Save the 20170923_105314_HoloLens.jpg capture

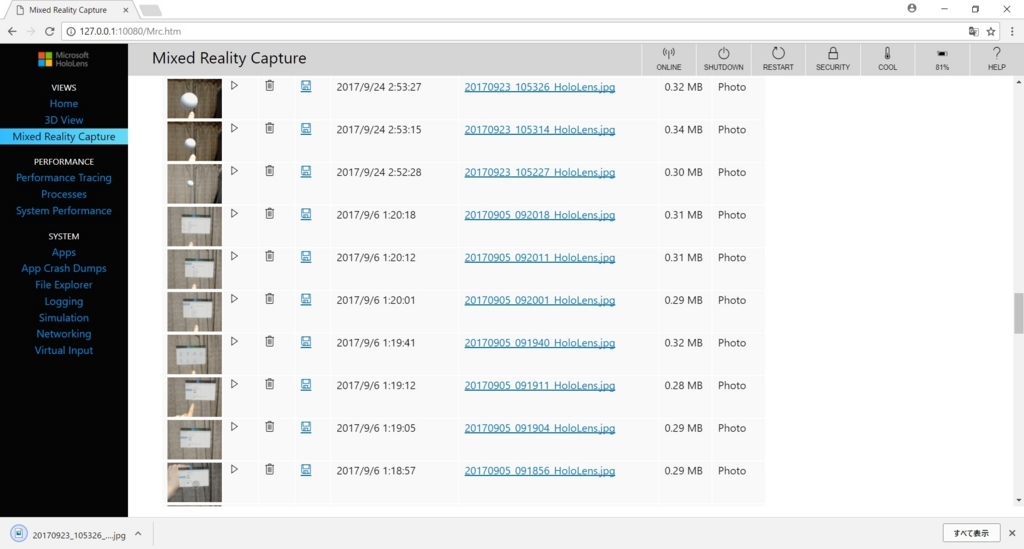click(306, 129)
